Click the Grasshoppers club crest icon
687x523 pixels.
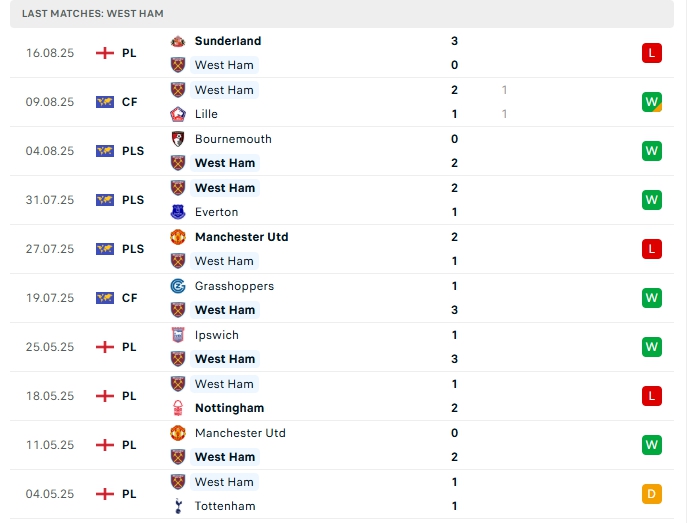click(x=178, y=286)
